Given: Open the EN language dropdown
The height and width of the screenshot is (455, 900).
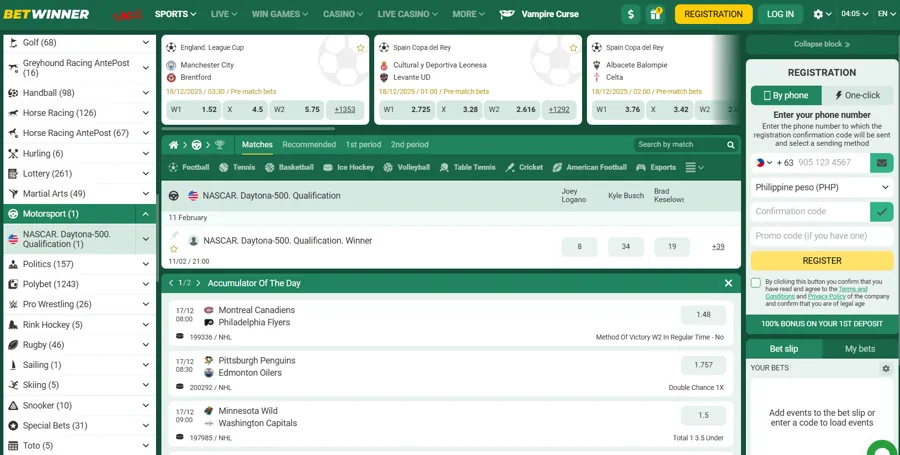Looking at the screenshot, I should (885, 14).
